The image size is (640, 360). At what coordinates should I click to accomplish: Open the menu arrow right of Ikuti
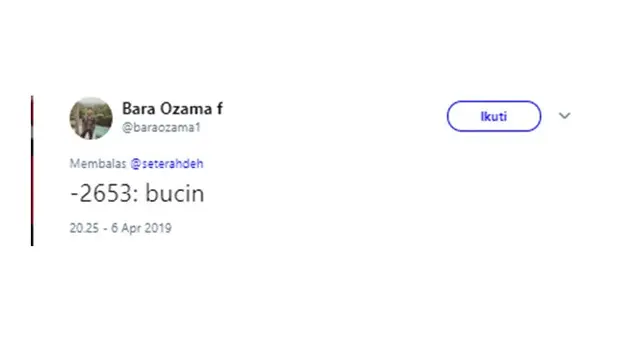tap(564, 116)
